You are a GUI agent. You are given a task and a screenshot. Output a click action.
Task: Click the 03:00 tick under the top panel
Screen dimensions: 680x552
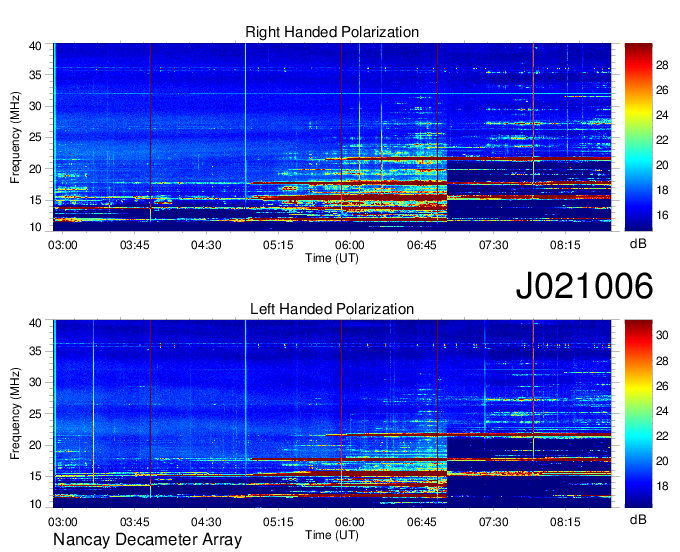(x=62, y=245)
